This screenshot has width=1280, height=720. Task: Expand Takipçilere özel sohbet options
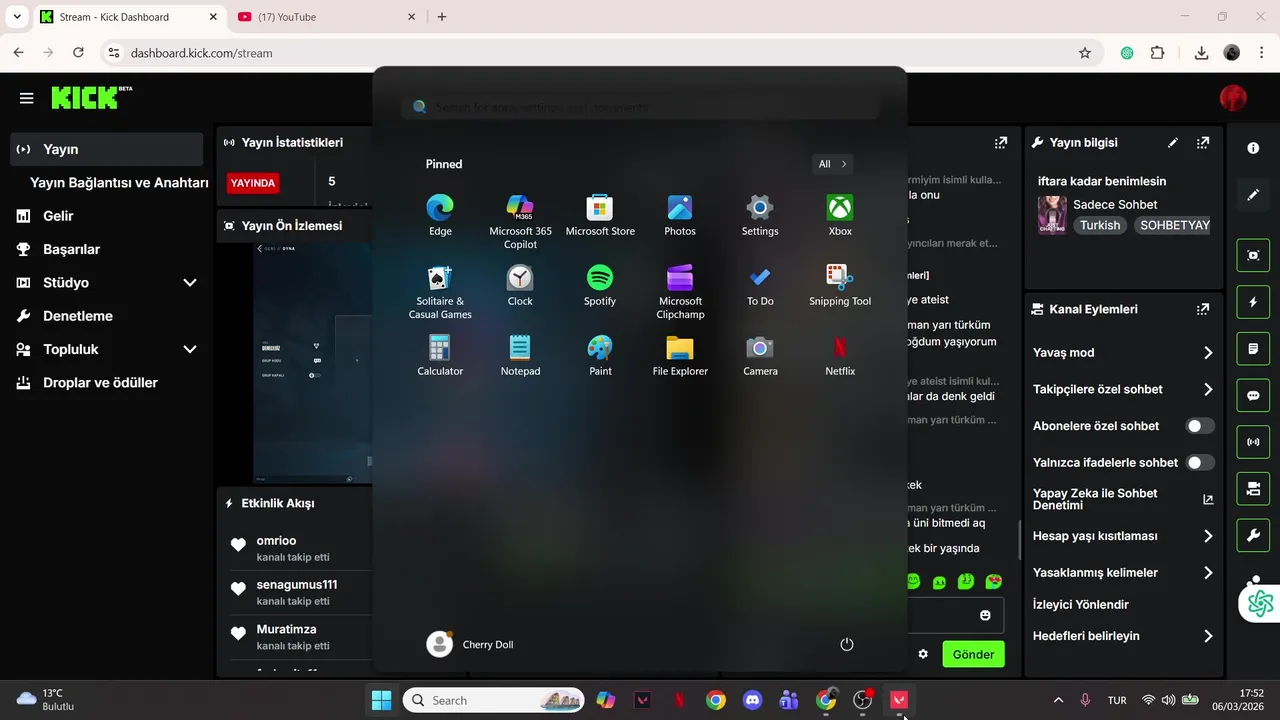1124,390
